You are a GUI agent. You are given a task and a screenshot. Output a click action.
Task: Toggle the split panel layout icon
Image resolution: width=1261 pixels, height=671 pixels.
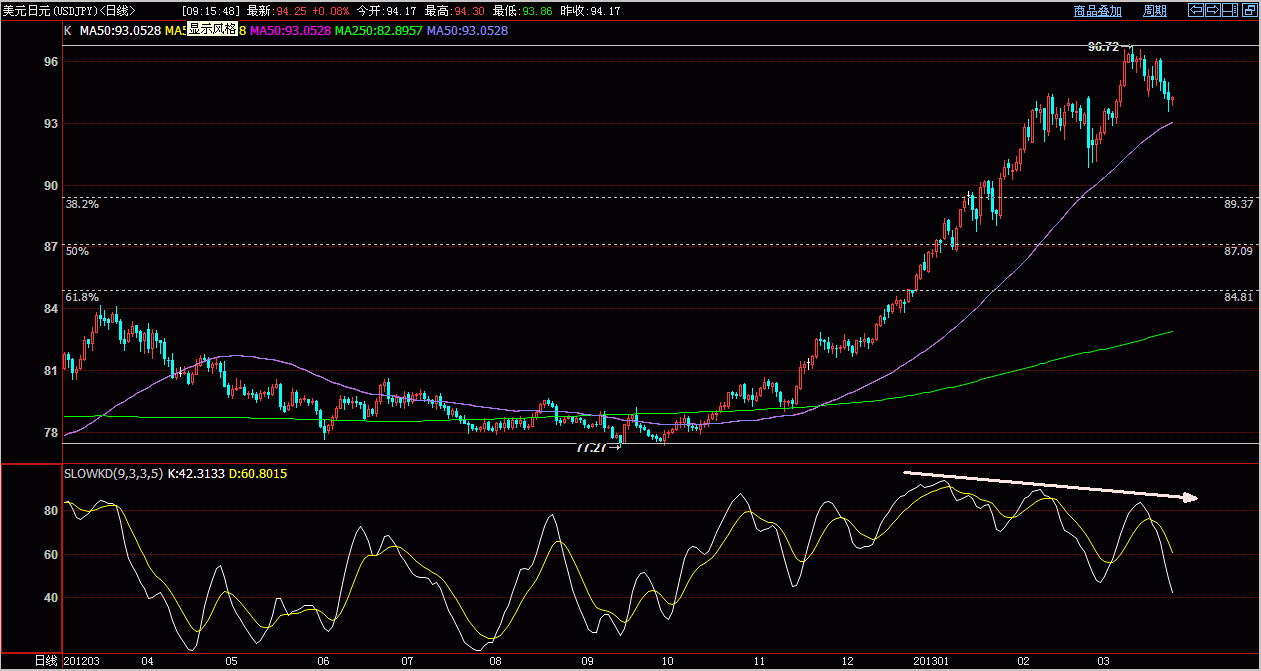1229,10
